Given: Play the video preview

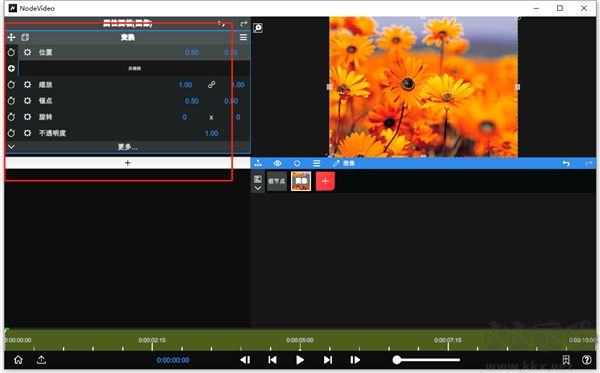Looking at the screenshot, I should (300, 360).
